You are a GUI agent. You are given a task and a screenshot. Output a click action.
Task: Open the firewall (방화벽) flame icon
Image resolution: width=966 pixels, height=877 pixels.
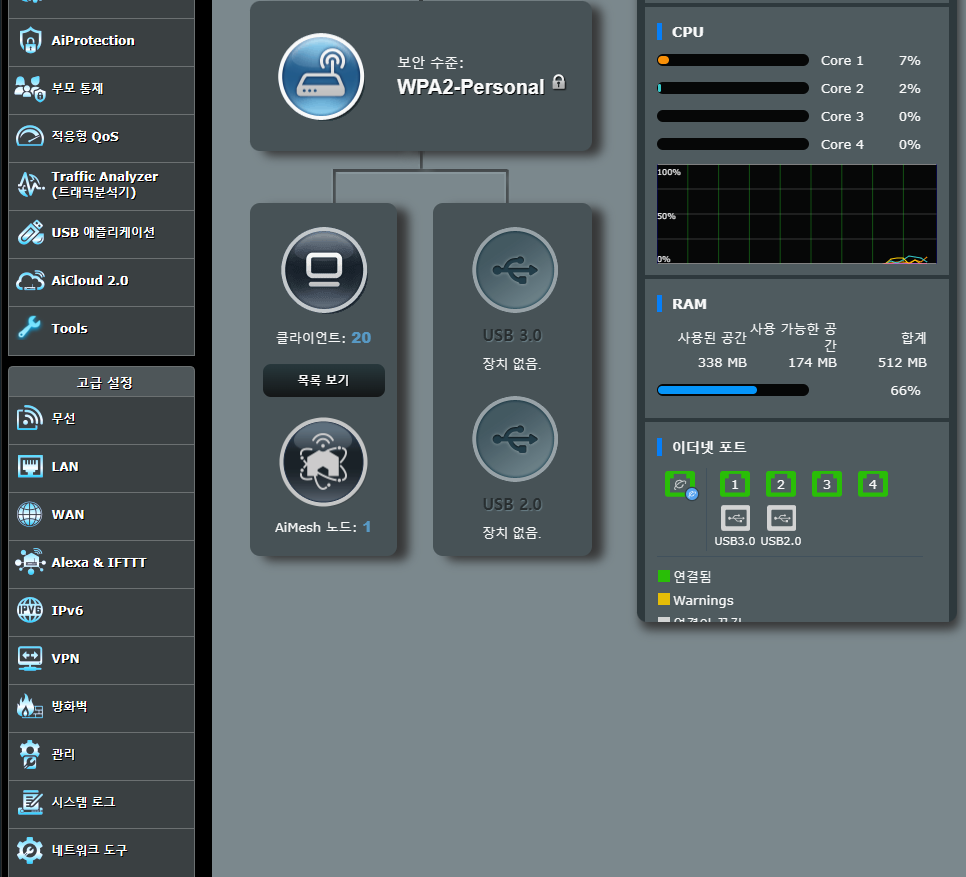(x=30, y=706)
